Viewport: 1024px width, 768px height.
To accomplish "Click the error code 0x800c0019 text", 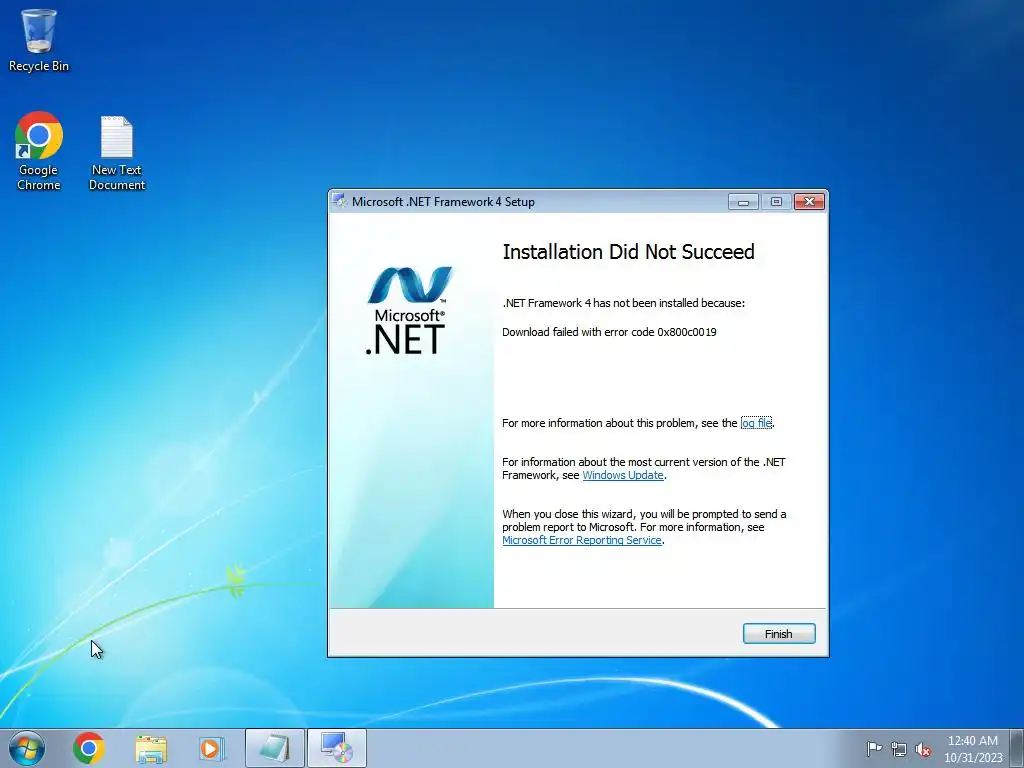I will pyautogui.click(x=686, y=332).
